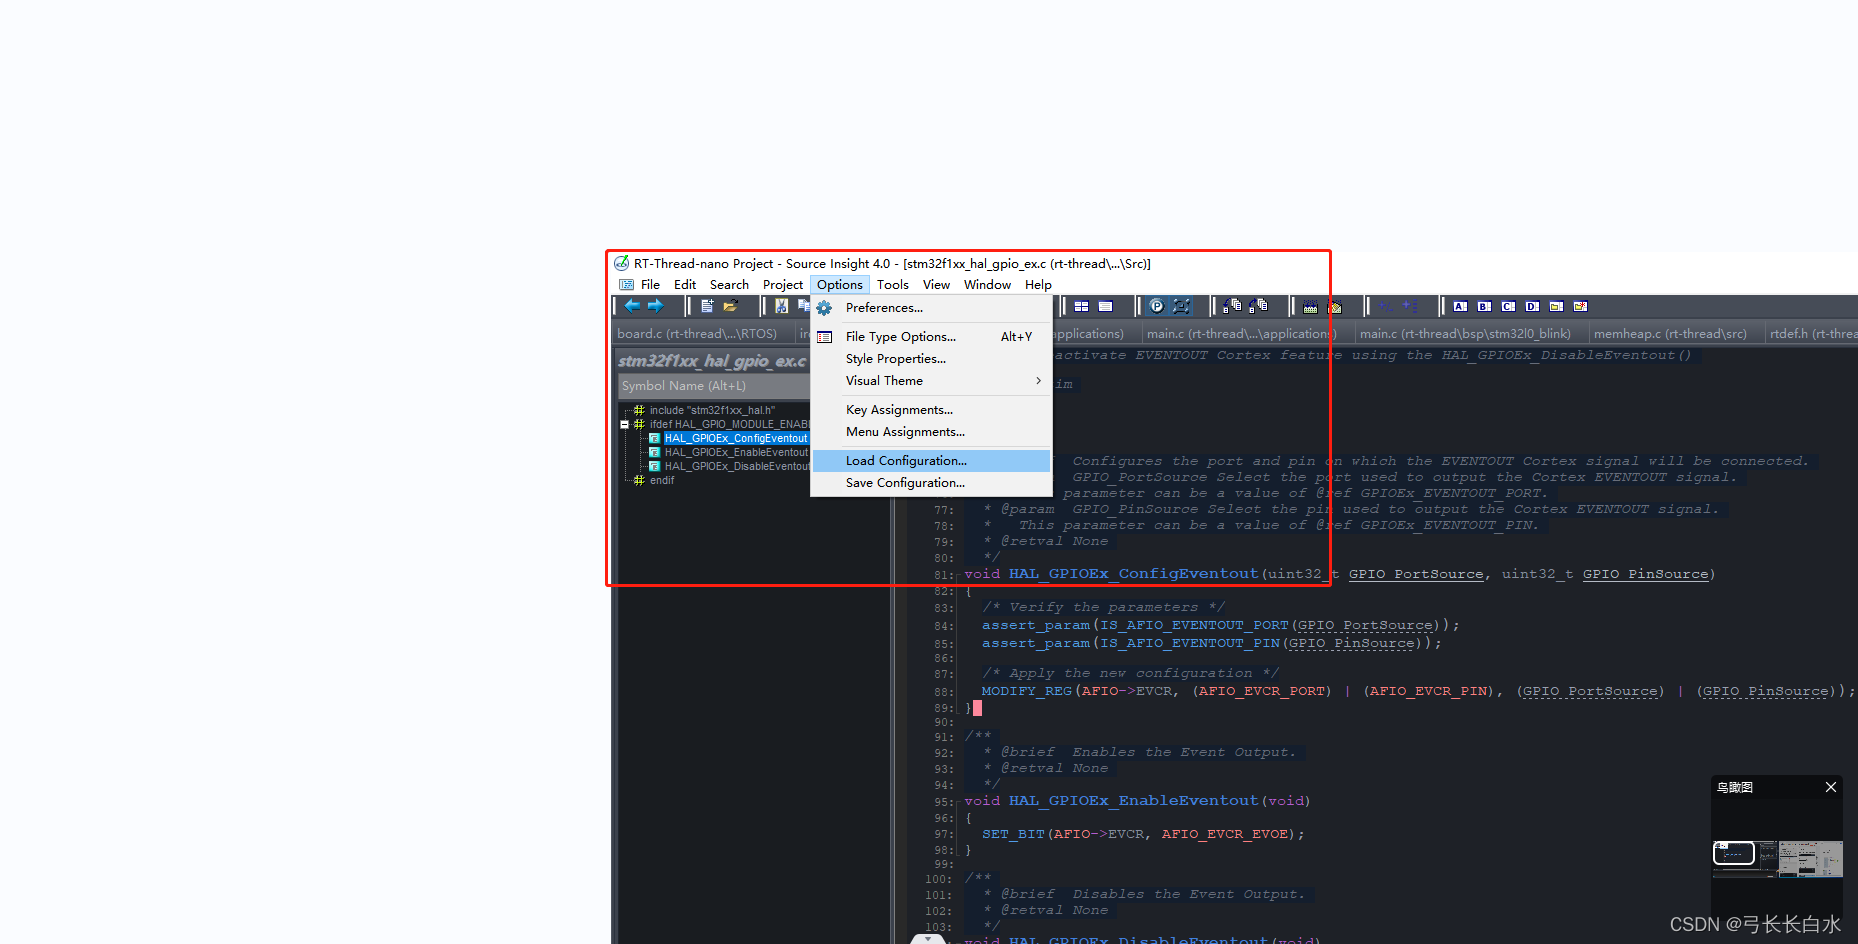Click the green highlight word toolbar icon
The width and height of the screenshot is (1858, 944).
1310,306
